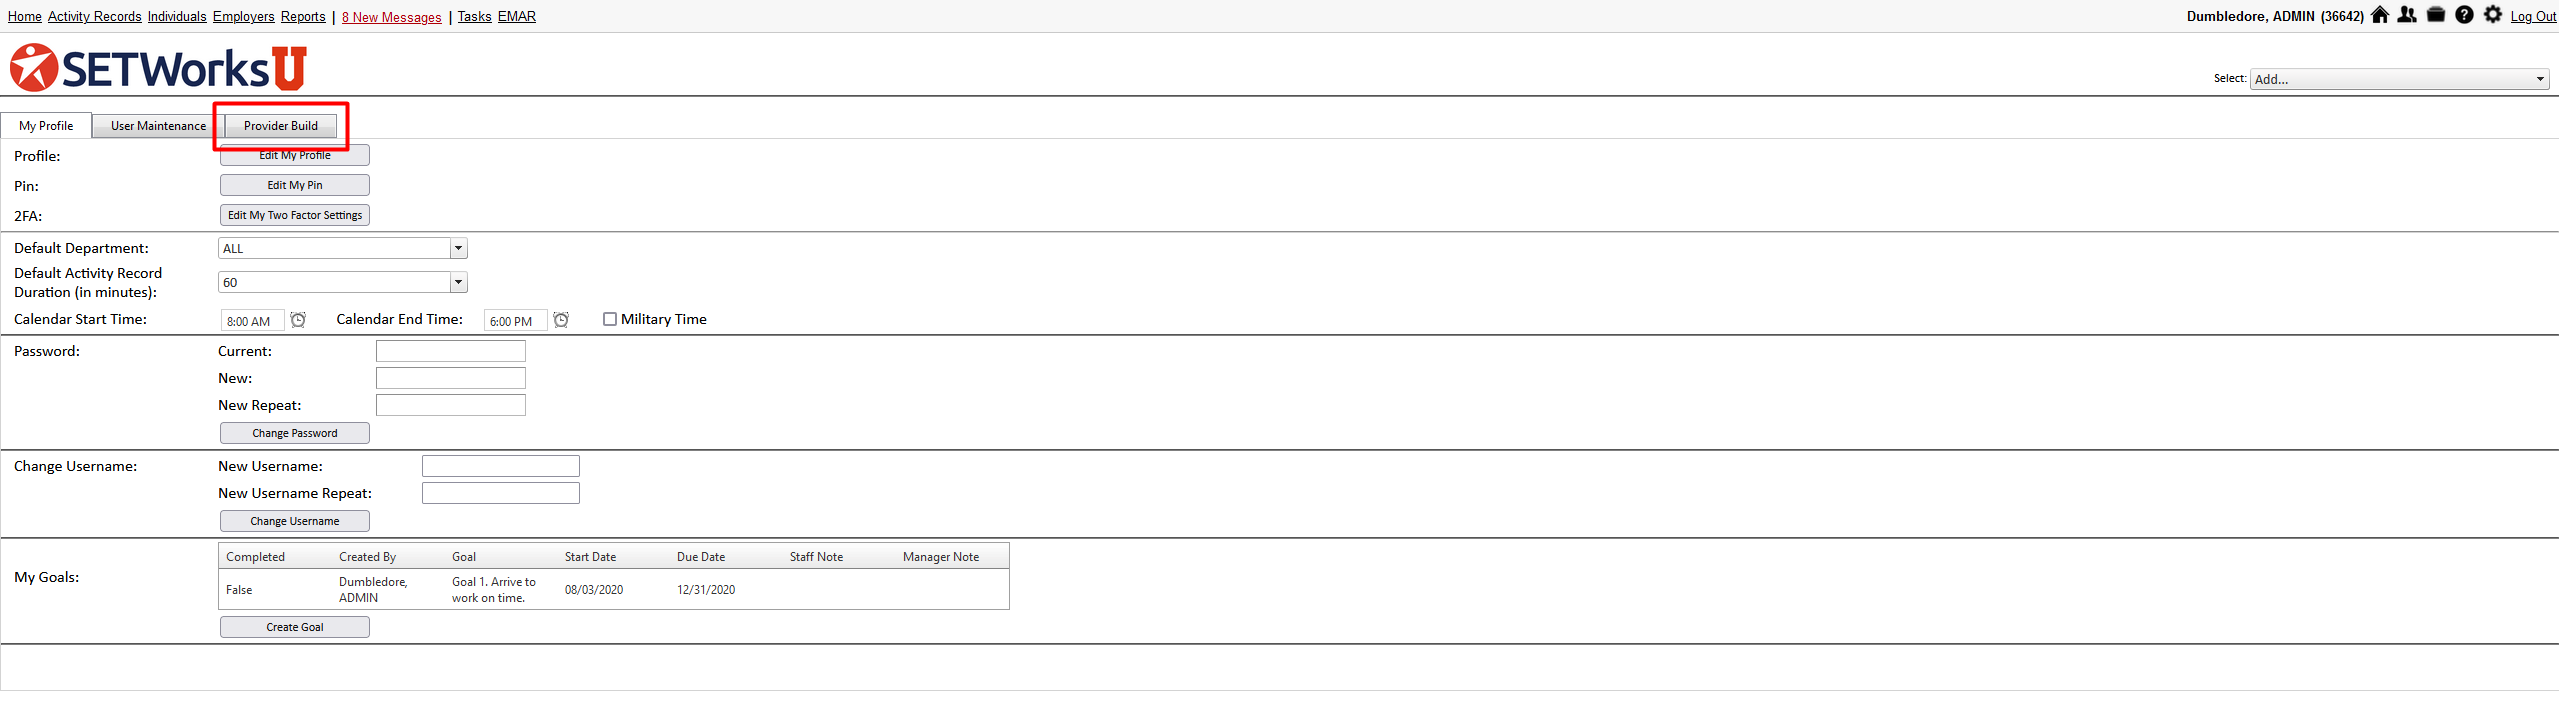2559x710 pixels.
Task: Click the 8 New Messages link
Action: (391, 17)
